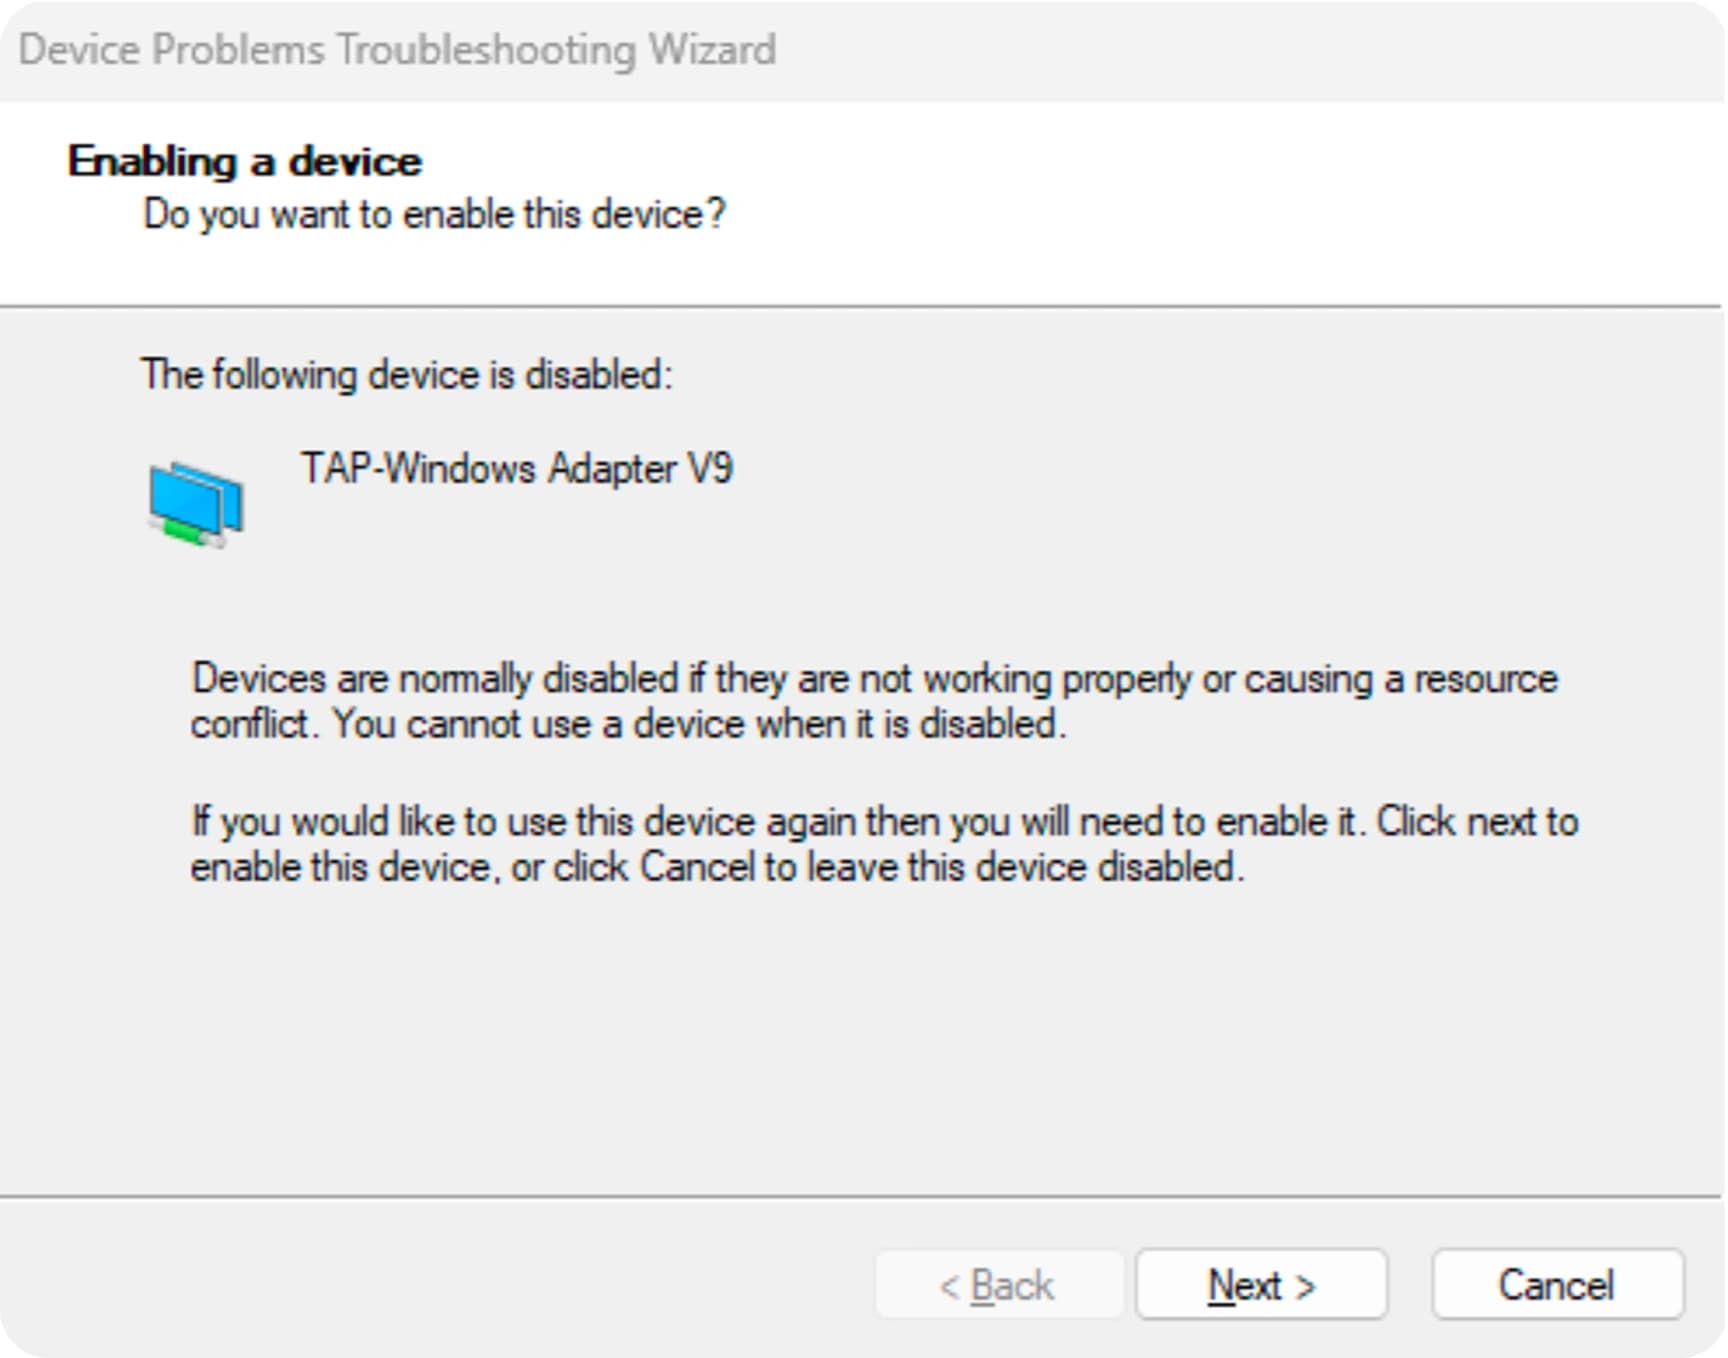The image size is (1728, 1358).
Task: Click The following device is disabled label
Action: [x=407, y=375]
